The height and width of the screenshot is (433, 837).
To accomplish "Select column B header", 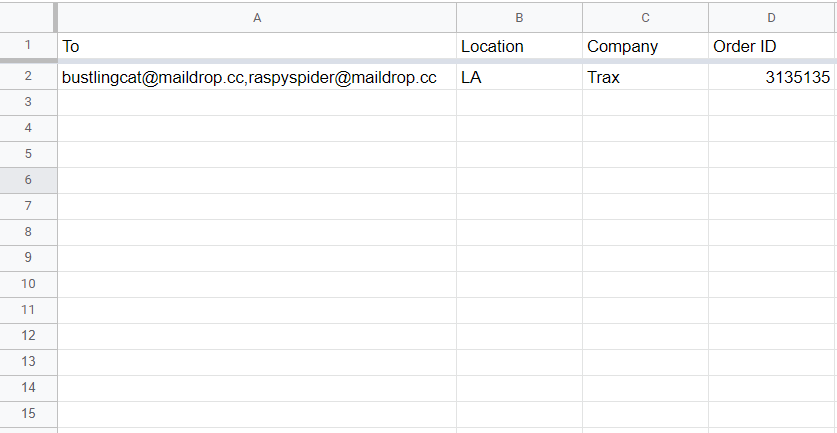I will (x=519, y=17).
